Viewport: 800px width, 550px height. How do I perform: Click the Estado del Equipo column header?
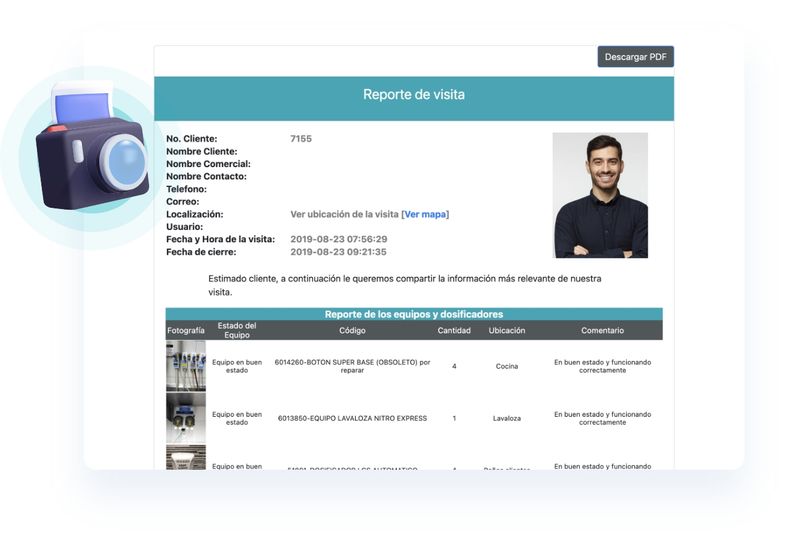(x=237, y=330)
